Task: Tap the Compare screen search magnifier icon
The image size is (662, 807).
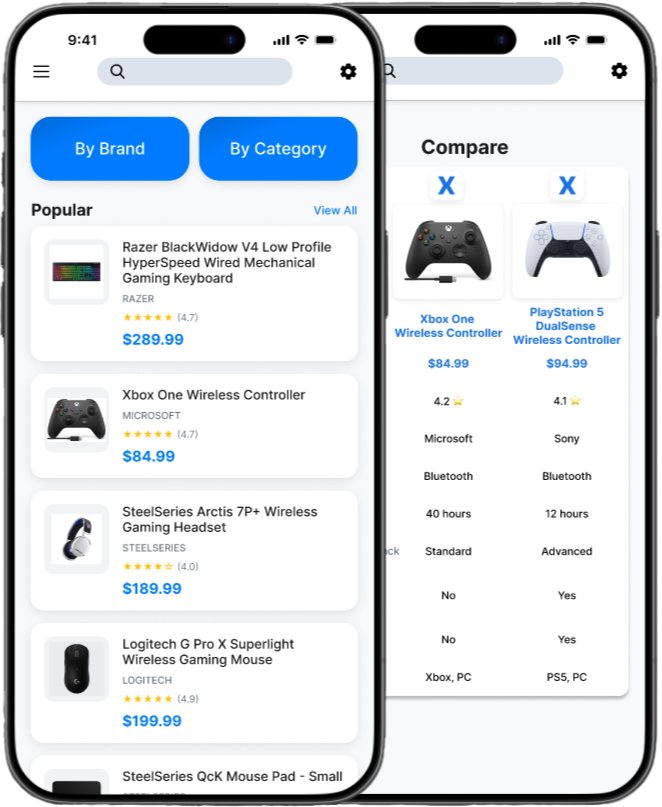Action: coord(390,71)
